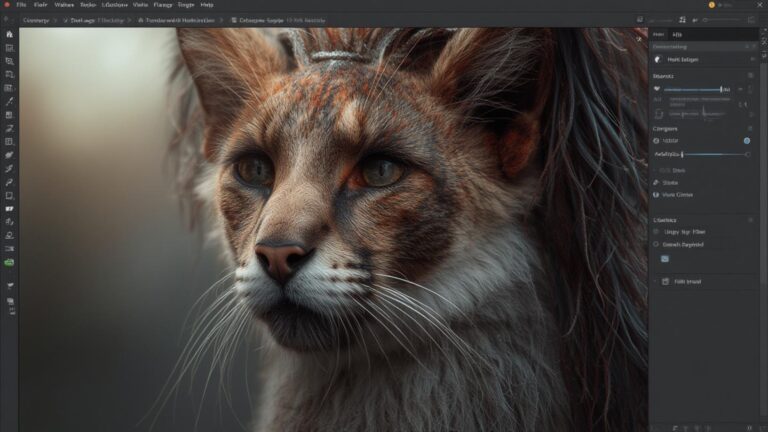Select the brush tool in left toolbar
The width and height of the screenshot is (768, 432).
click(9, 101)
